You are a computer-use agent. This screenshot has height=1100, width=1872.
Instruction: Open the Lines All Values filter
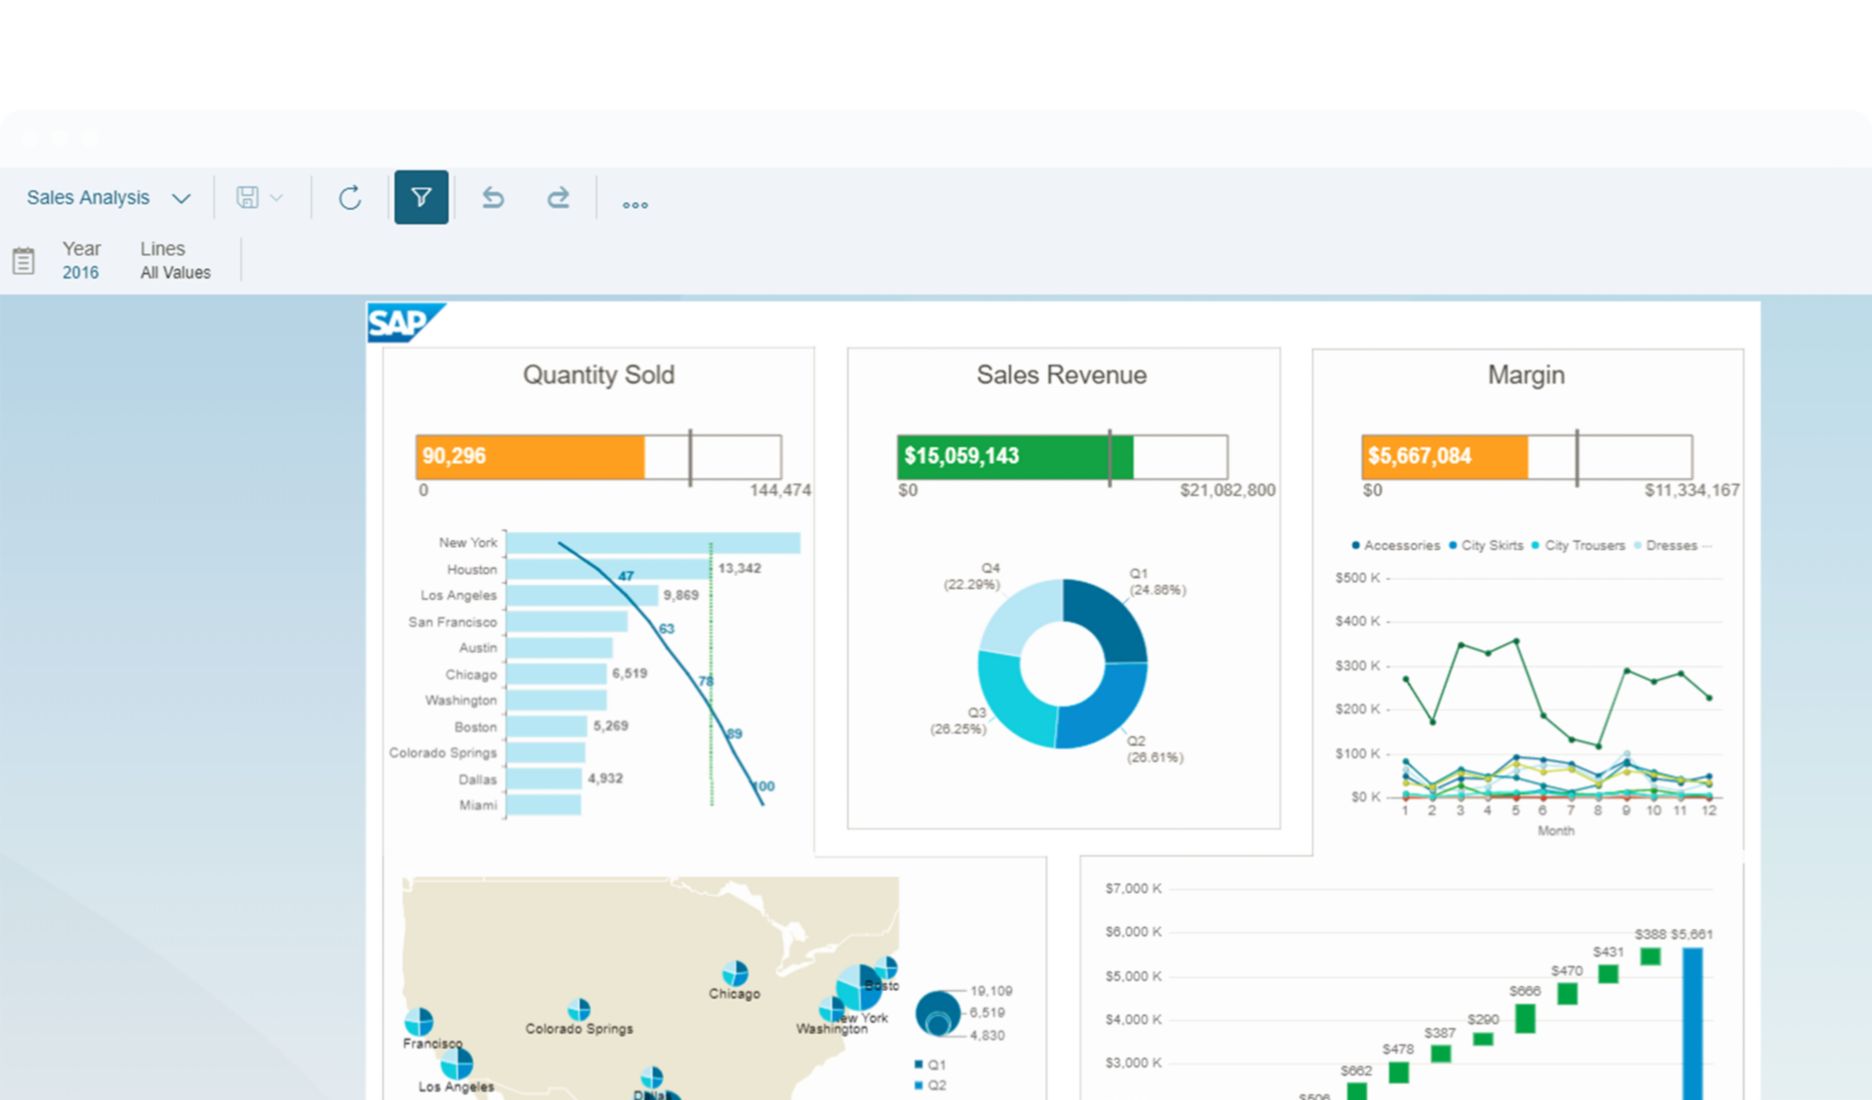coord(175,260)
